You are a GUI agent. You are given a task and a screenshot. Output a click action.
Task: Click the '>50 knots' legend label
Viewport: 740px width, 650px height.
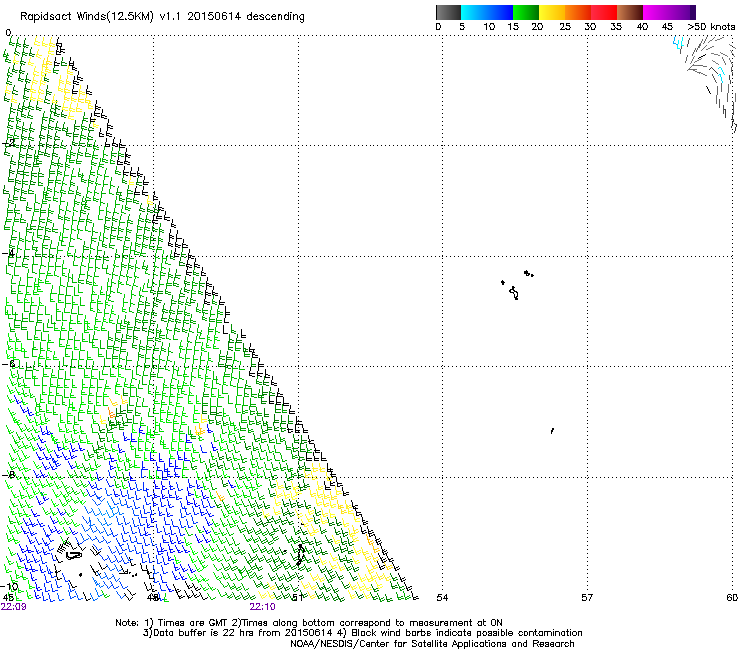coord(711,27)
